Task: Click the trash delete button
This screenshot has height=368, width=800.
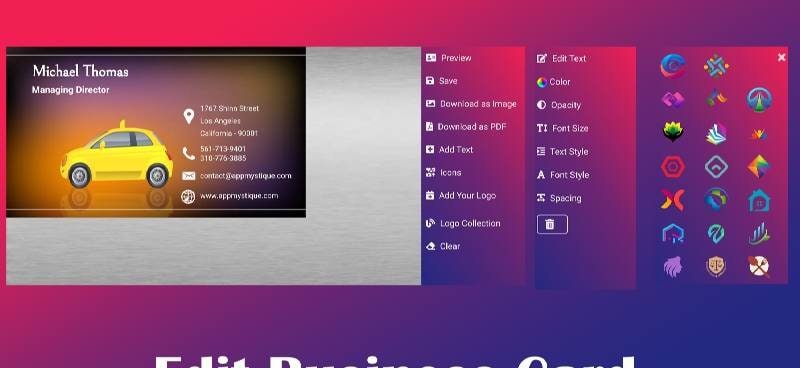Action: pyautogui.click(x=552, y=224)
